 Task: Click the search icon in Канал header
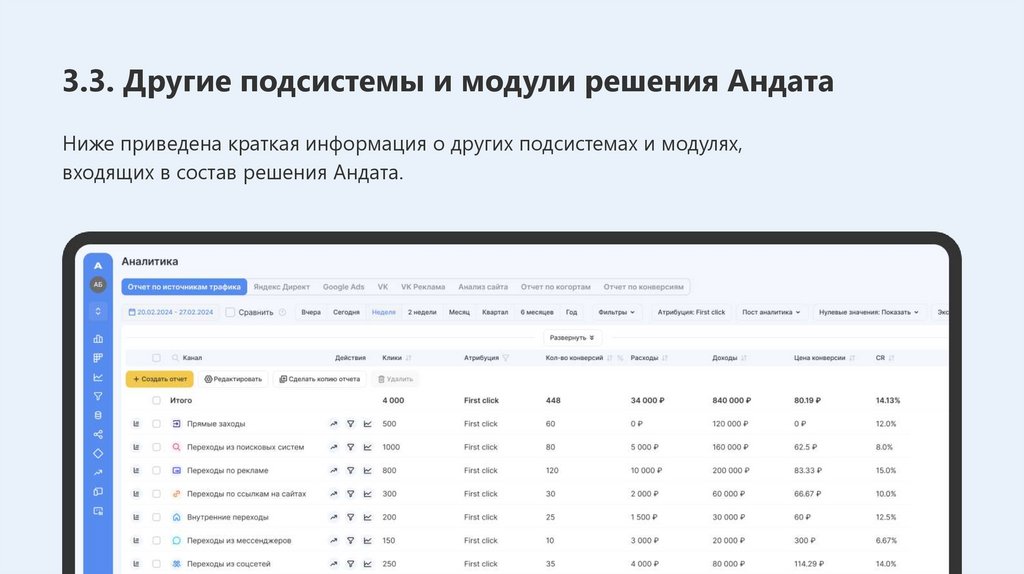coord(175,358)
